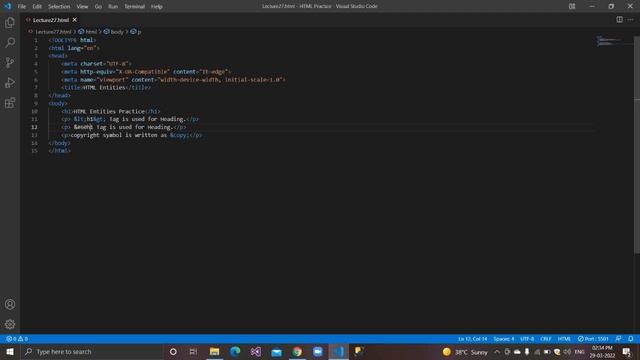Open the Help menu
The height and width of the screenshot is (360, 640).
point(157,7)
